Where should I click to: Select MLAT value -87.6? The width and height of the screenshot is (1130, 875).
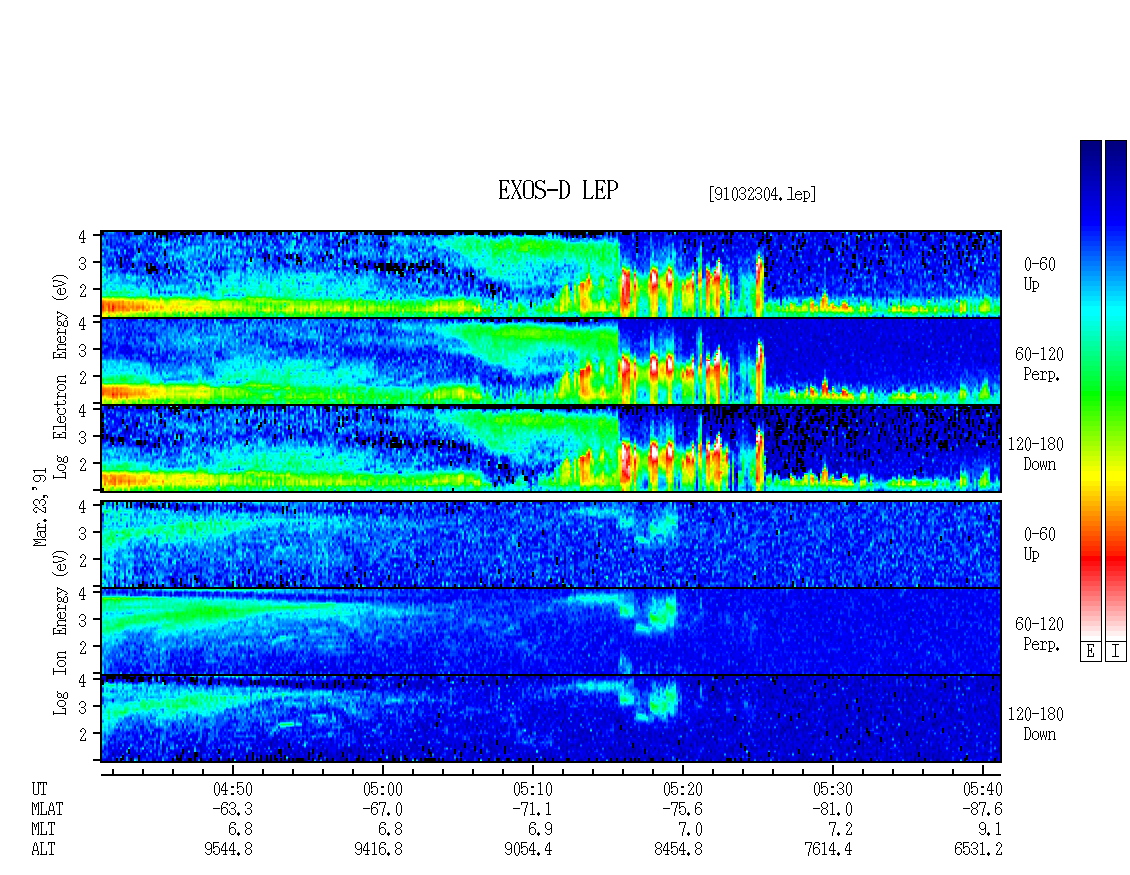(982, 809)
